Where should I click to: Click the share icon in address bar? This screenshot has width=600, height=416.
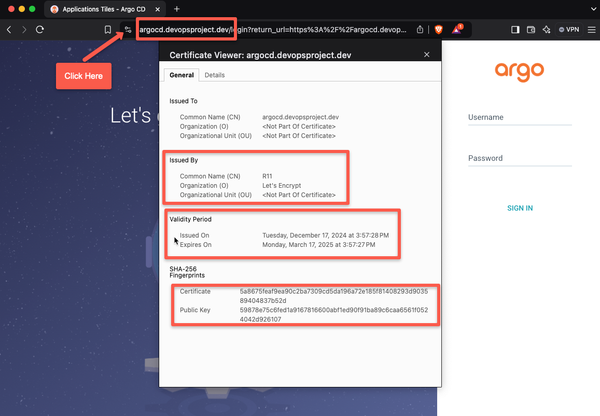point(420,30)
